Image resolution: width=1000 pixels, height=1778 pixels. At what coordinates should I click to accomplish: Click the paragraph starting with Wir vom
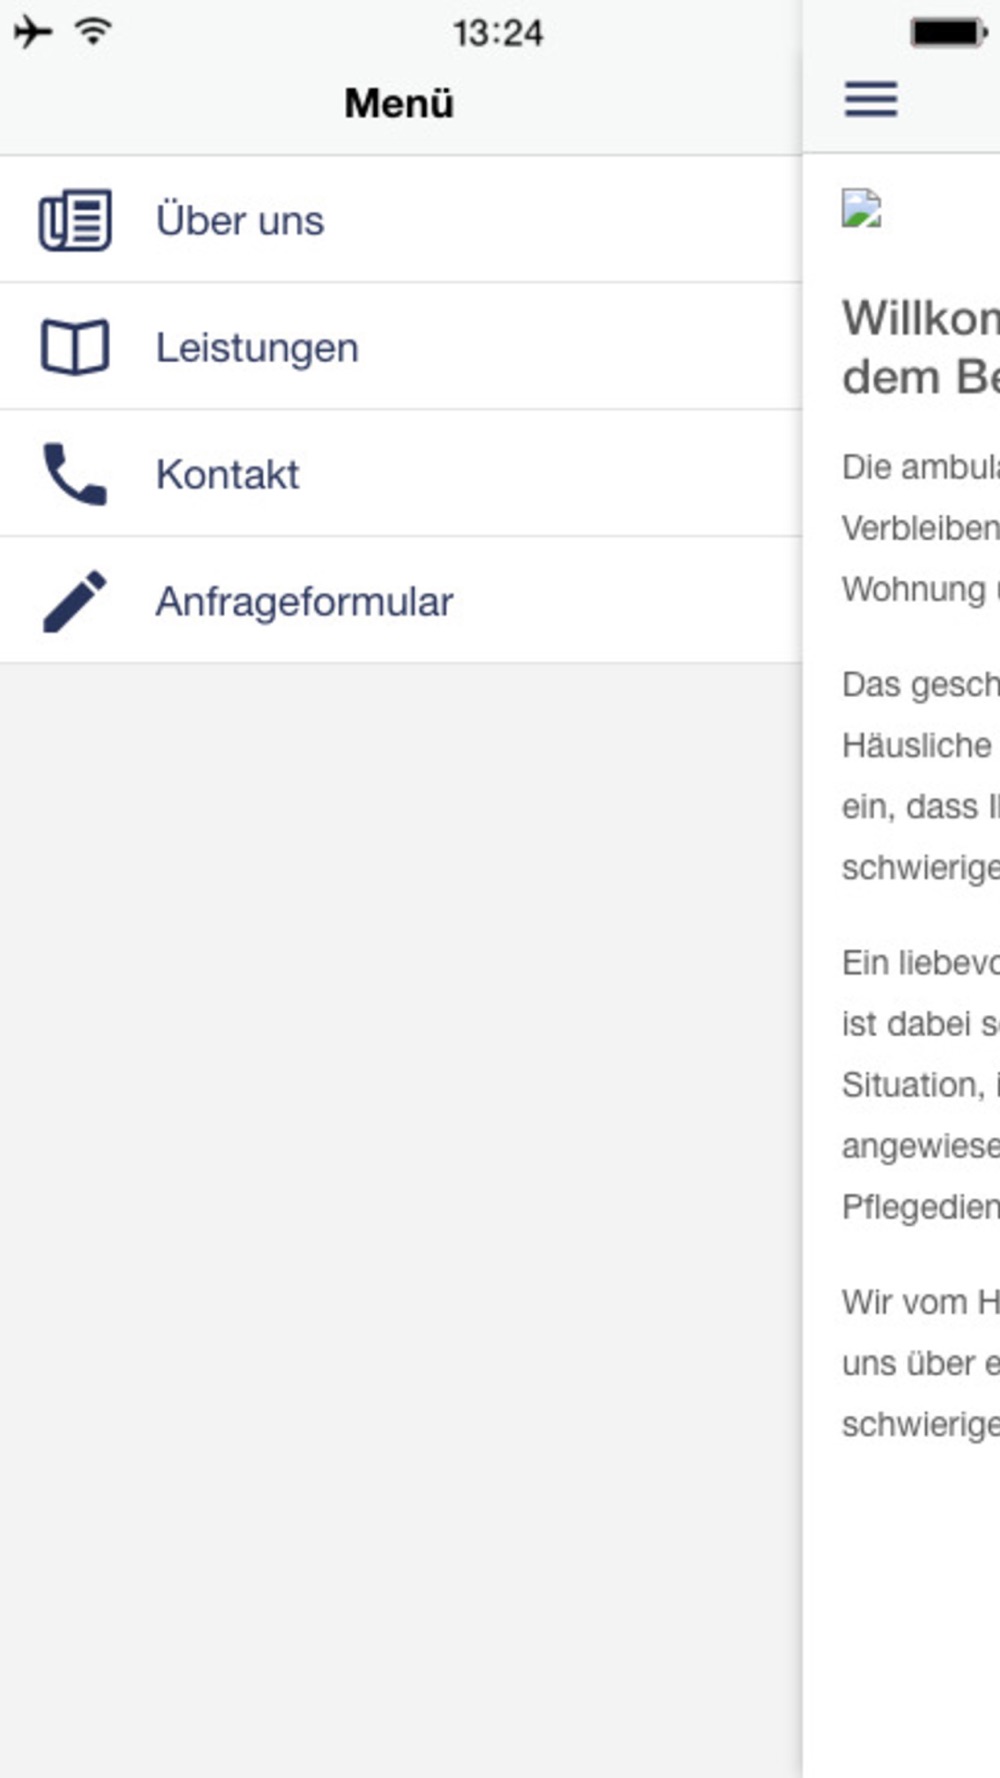(x=921, y=1363)
